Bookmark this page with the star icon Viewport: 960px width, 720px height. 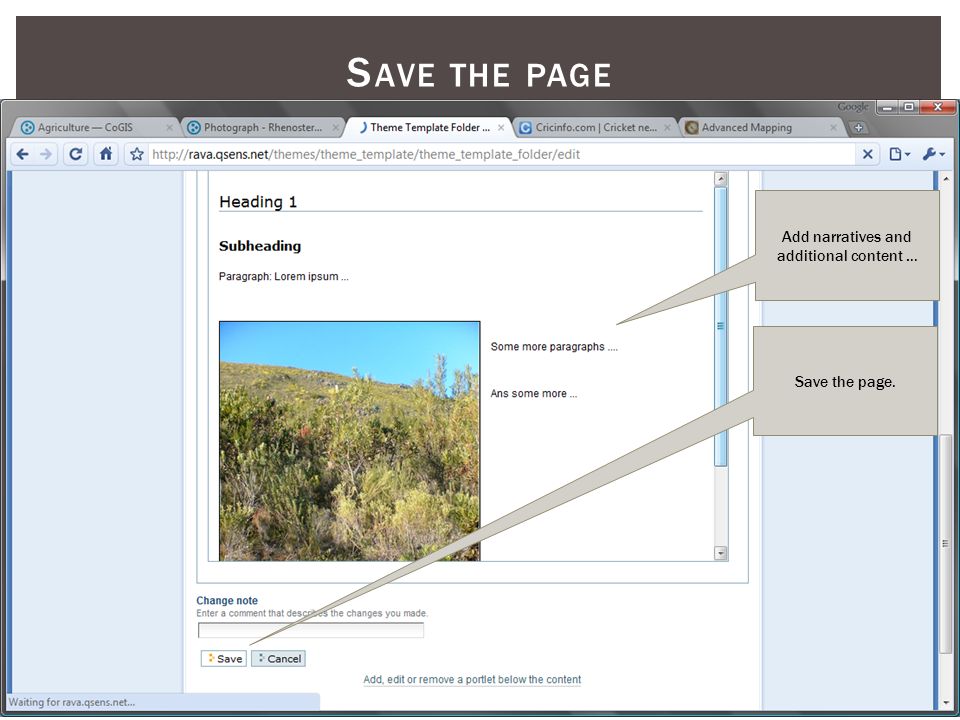[x=137, y=154]
